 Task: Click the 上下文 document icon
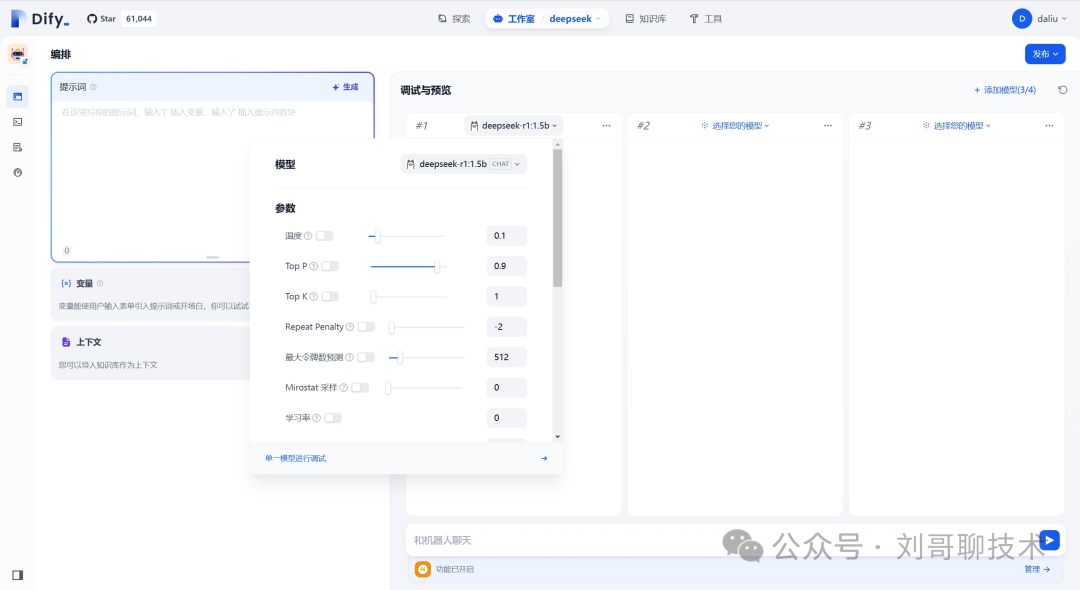click(x=66, y=342)
